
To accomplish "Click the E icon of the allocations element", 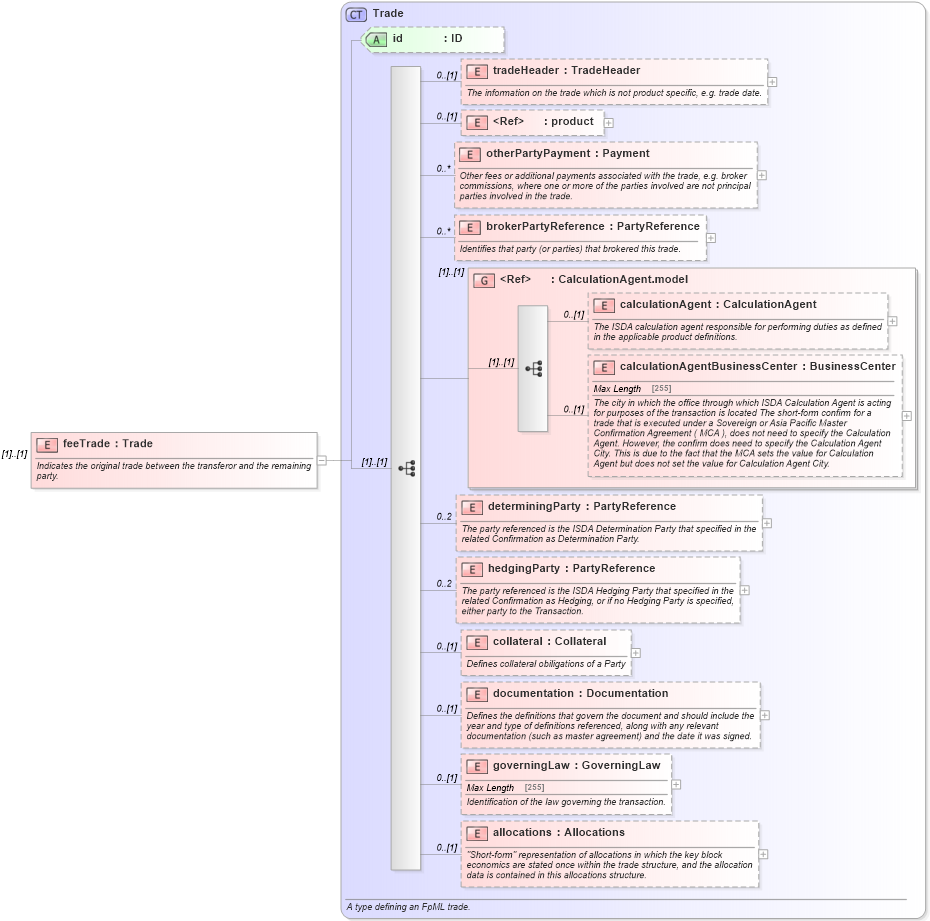I will (476, 832).
